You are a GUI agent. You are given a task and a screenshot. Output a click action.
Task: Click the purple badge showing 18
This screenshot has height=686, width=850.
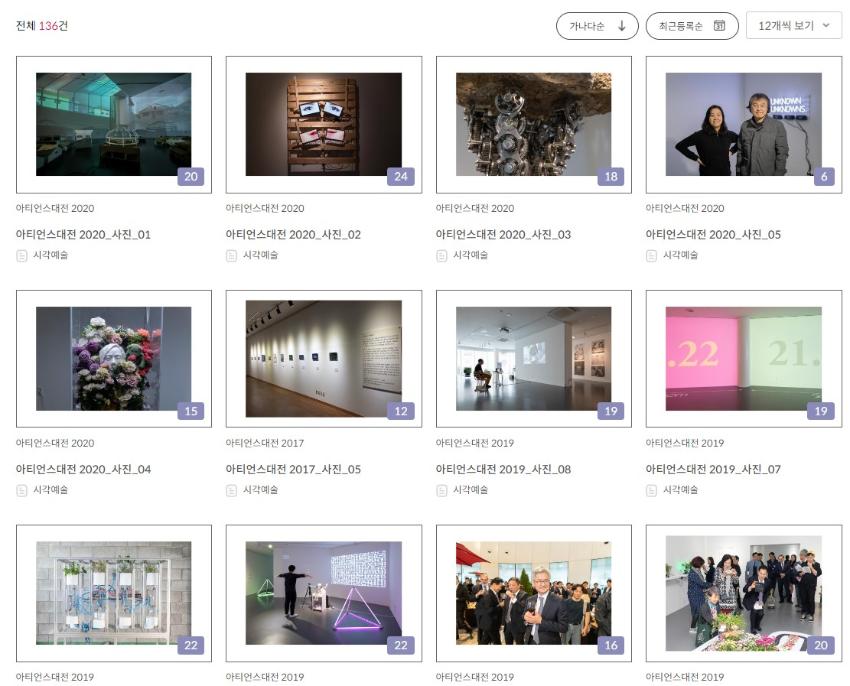point(610,177)
